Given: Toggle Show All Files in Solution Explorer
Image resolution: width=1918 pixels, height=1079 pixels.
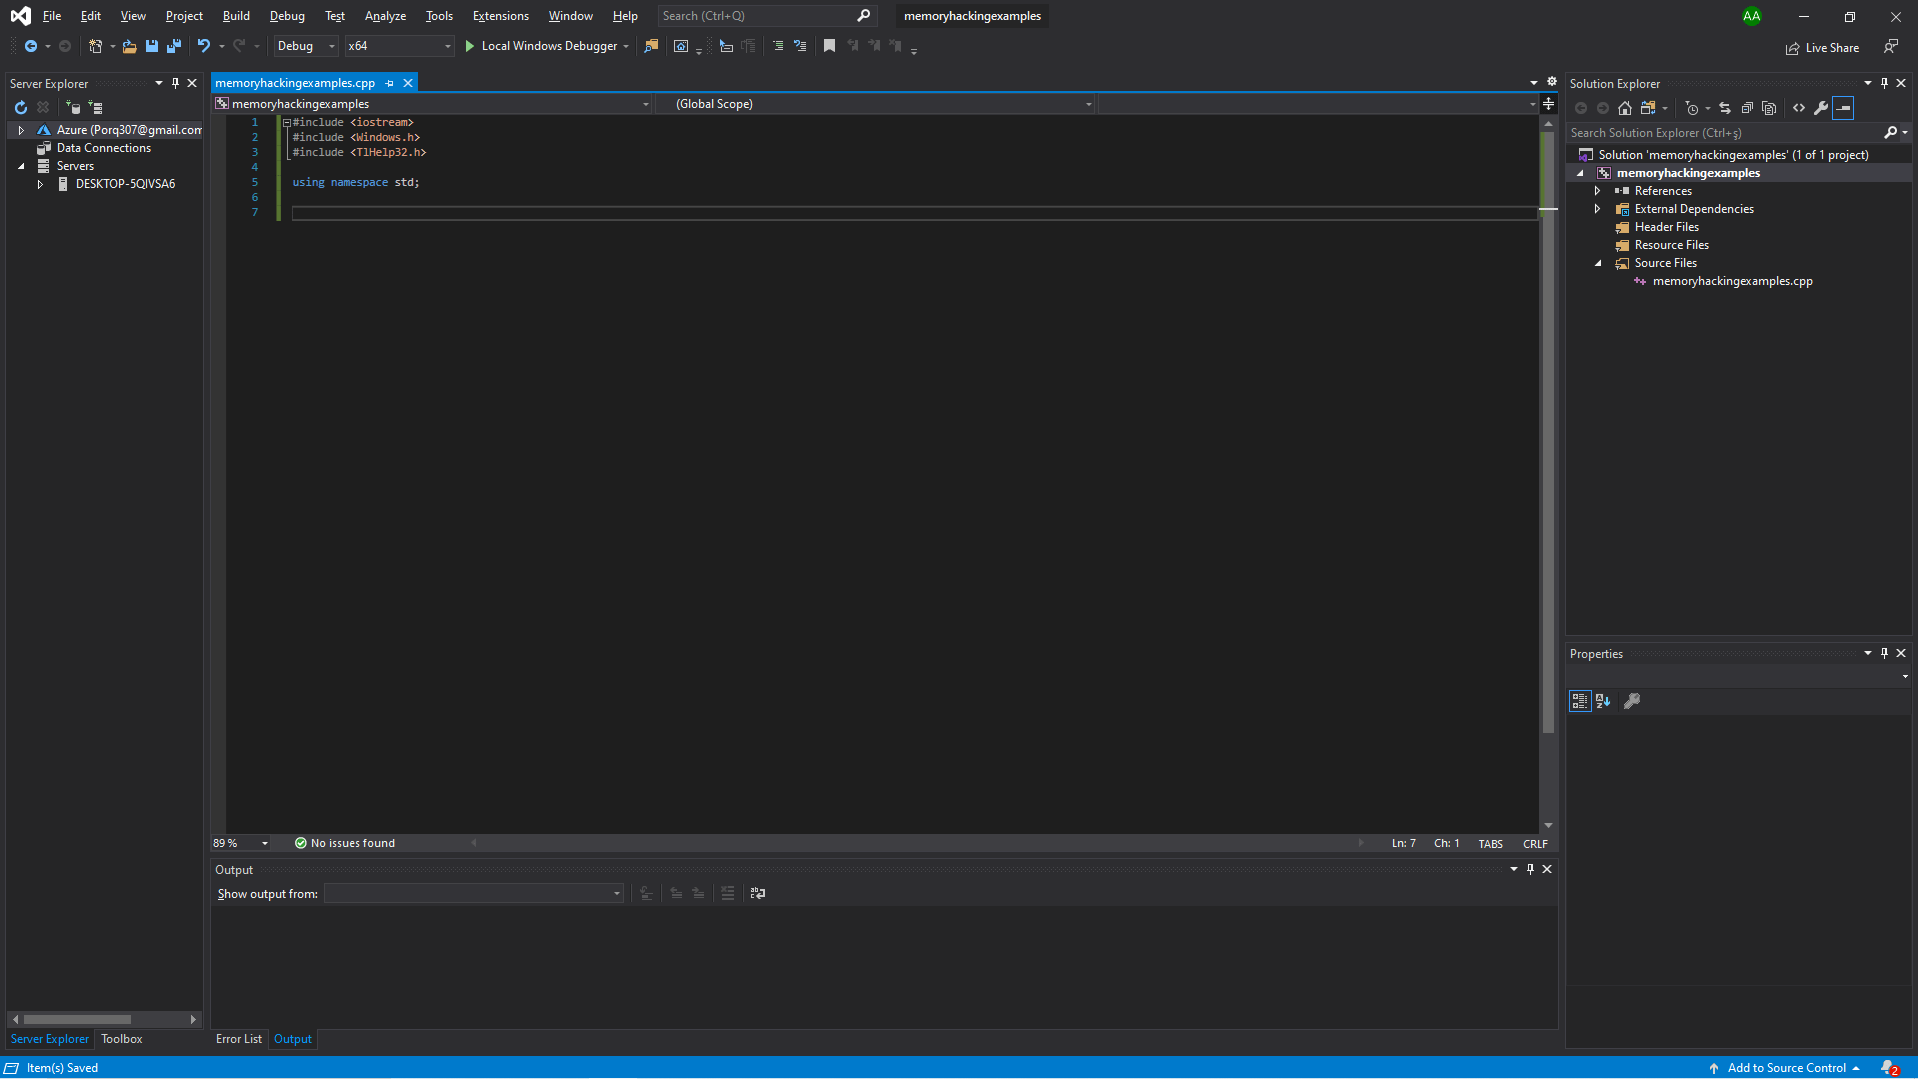Looking at the screenshot, I should pyautogui.click(x=1769, y=108).
